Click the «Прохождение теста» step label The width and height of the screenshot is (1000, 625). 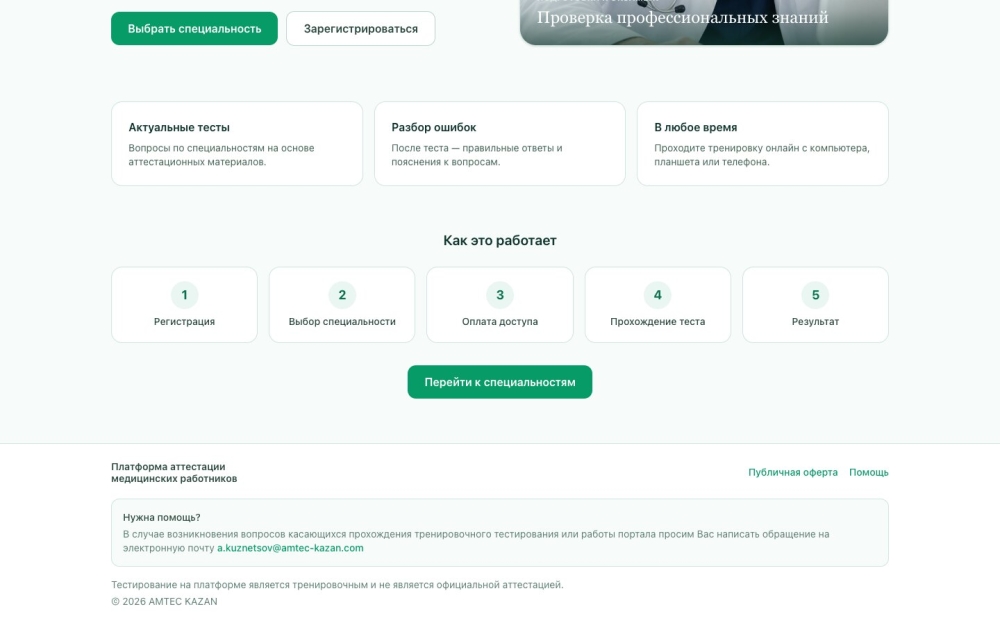click(658, 321)
